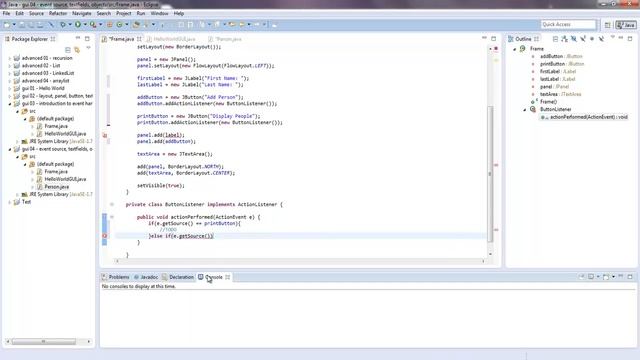Open the Debug configurations dropdown arrow
Viewport: 640px width, 360px height.
click(70, 25)
